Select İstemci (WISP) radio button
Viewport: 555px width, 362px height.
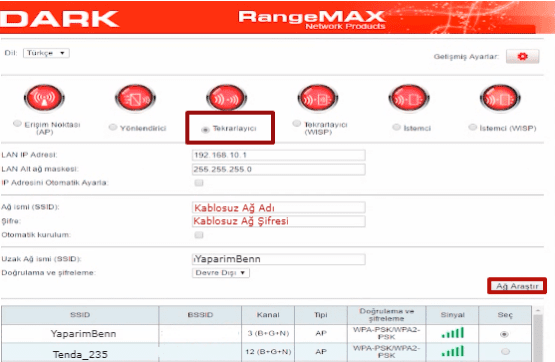pyautogui.click(x=473, y=127)
